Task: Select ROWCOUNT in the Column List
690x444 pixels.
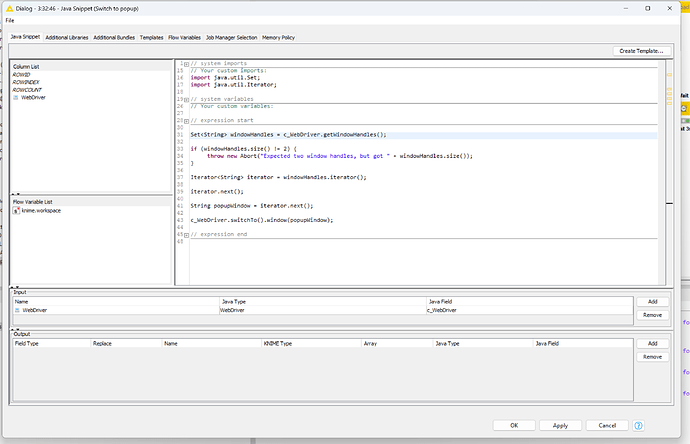Action: coord(27,90)
